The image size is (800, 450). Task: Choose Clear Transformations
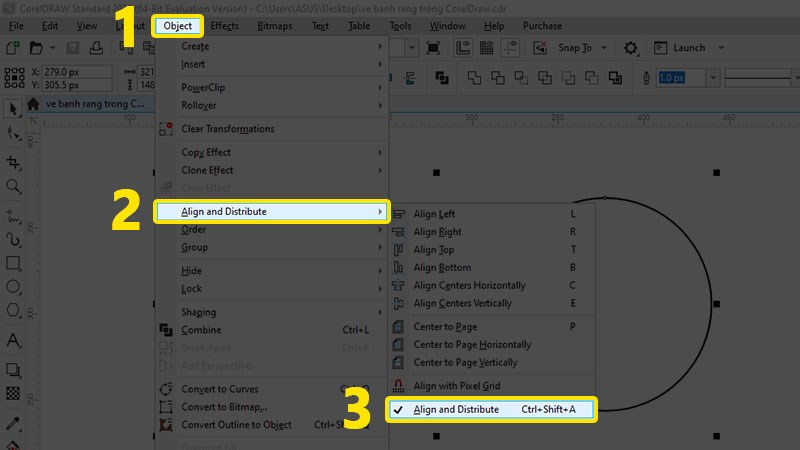[x=272, y=129]
